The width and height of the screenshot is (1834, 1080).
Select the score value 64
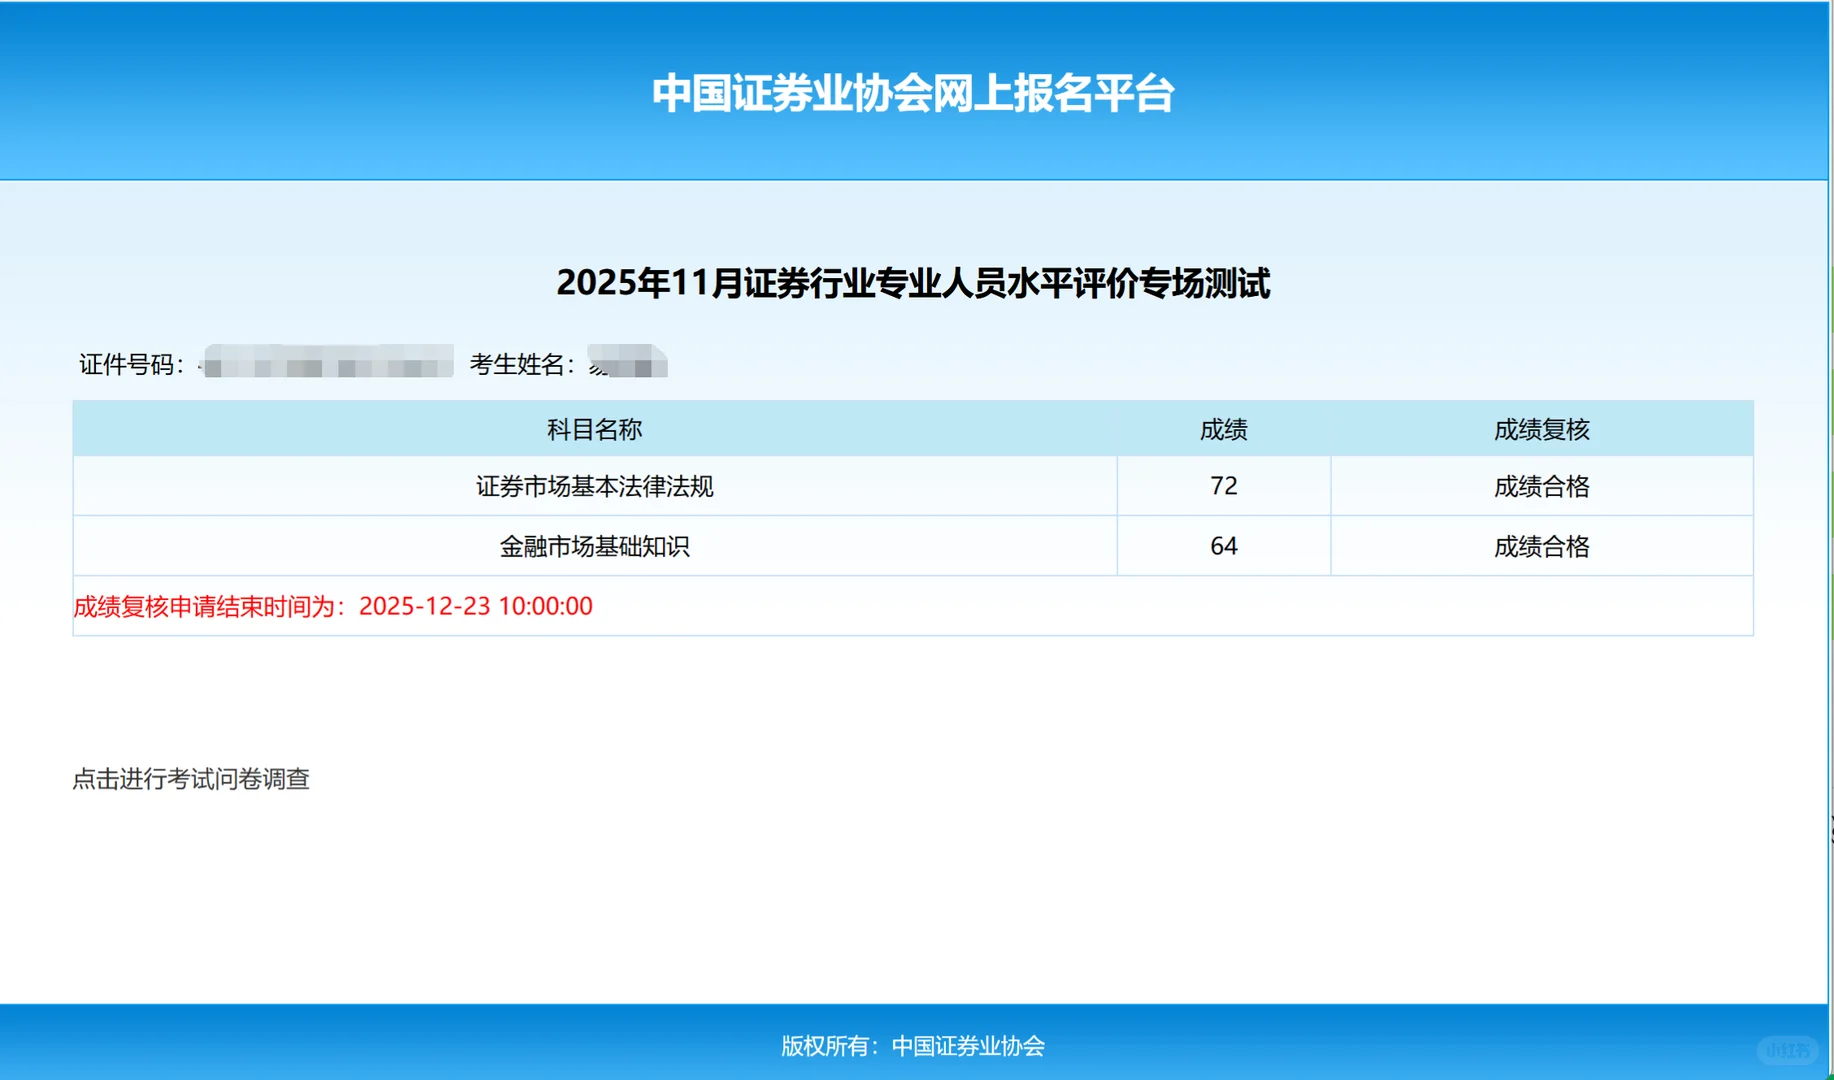(x=1222, y=546)
